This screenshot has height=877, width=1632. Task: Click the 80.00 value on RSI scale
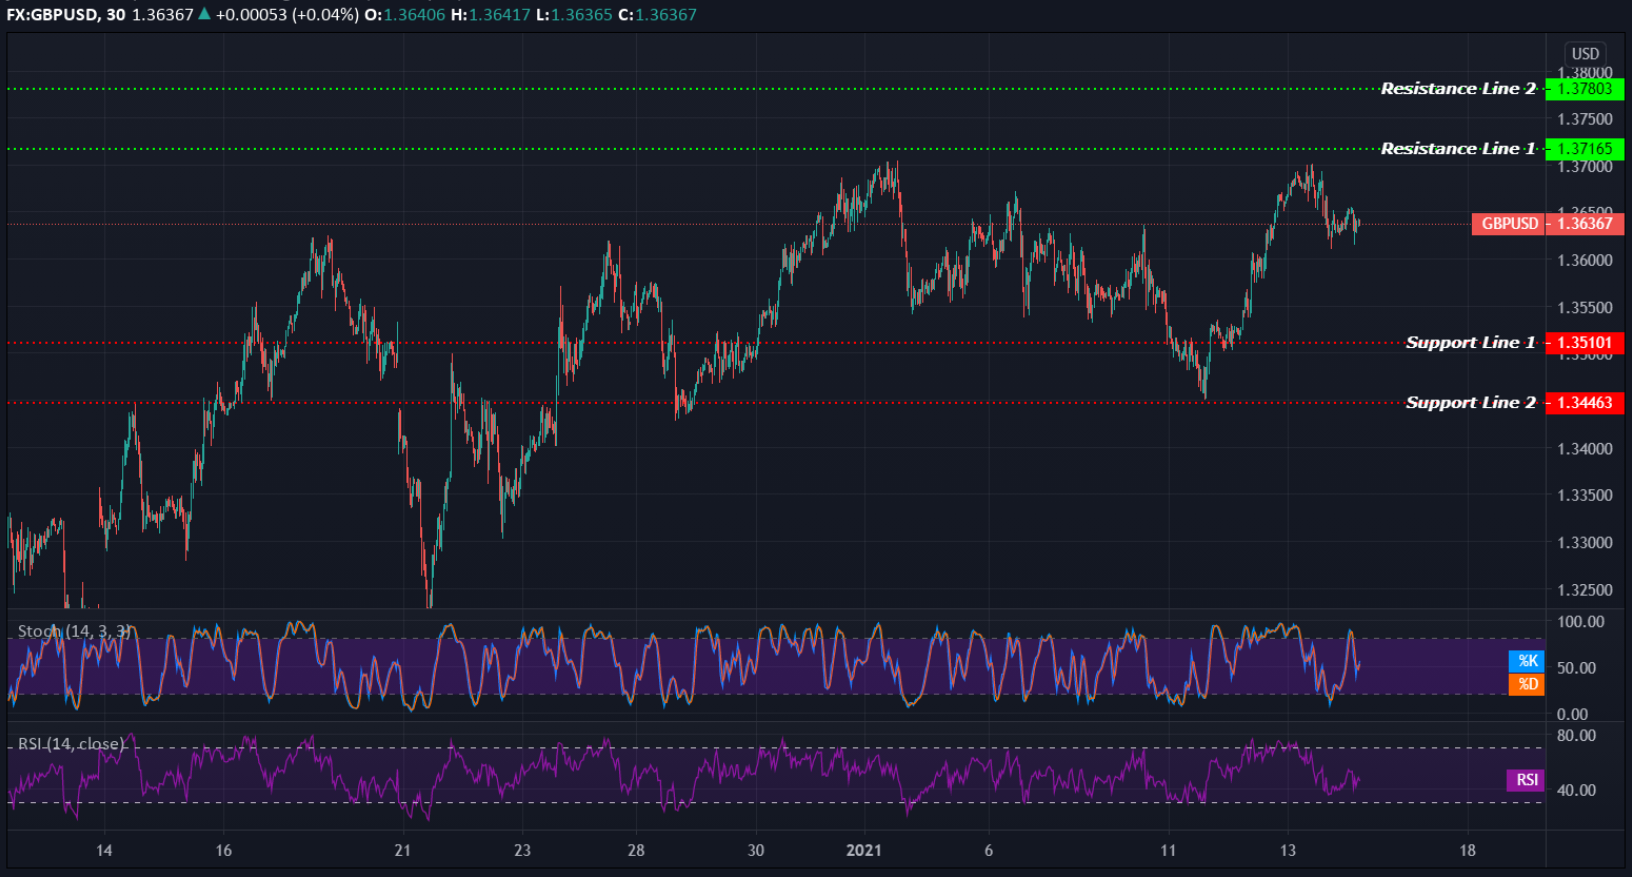pos(1577,735)
